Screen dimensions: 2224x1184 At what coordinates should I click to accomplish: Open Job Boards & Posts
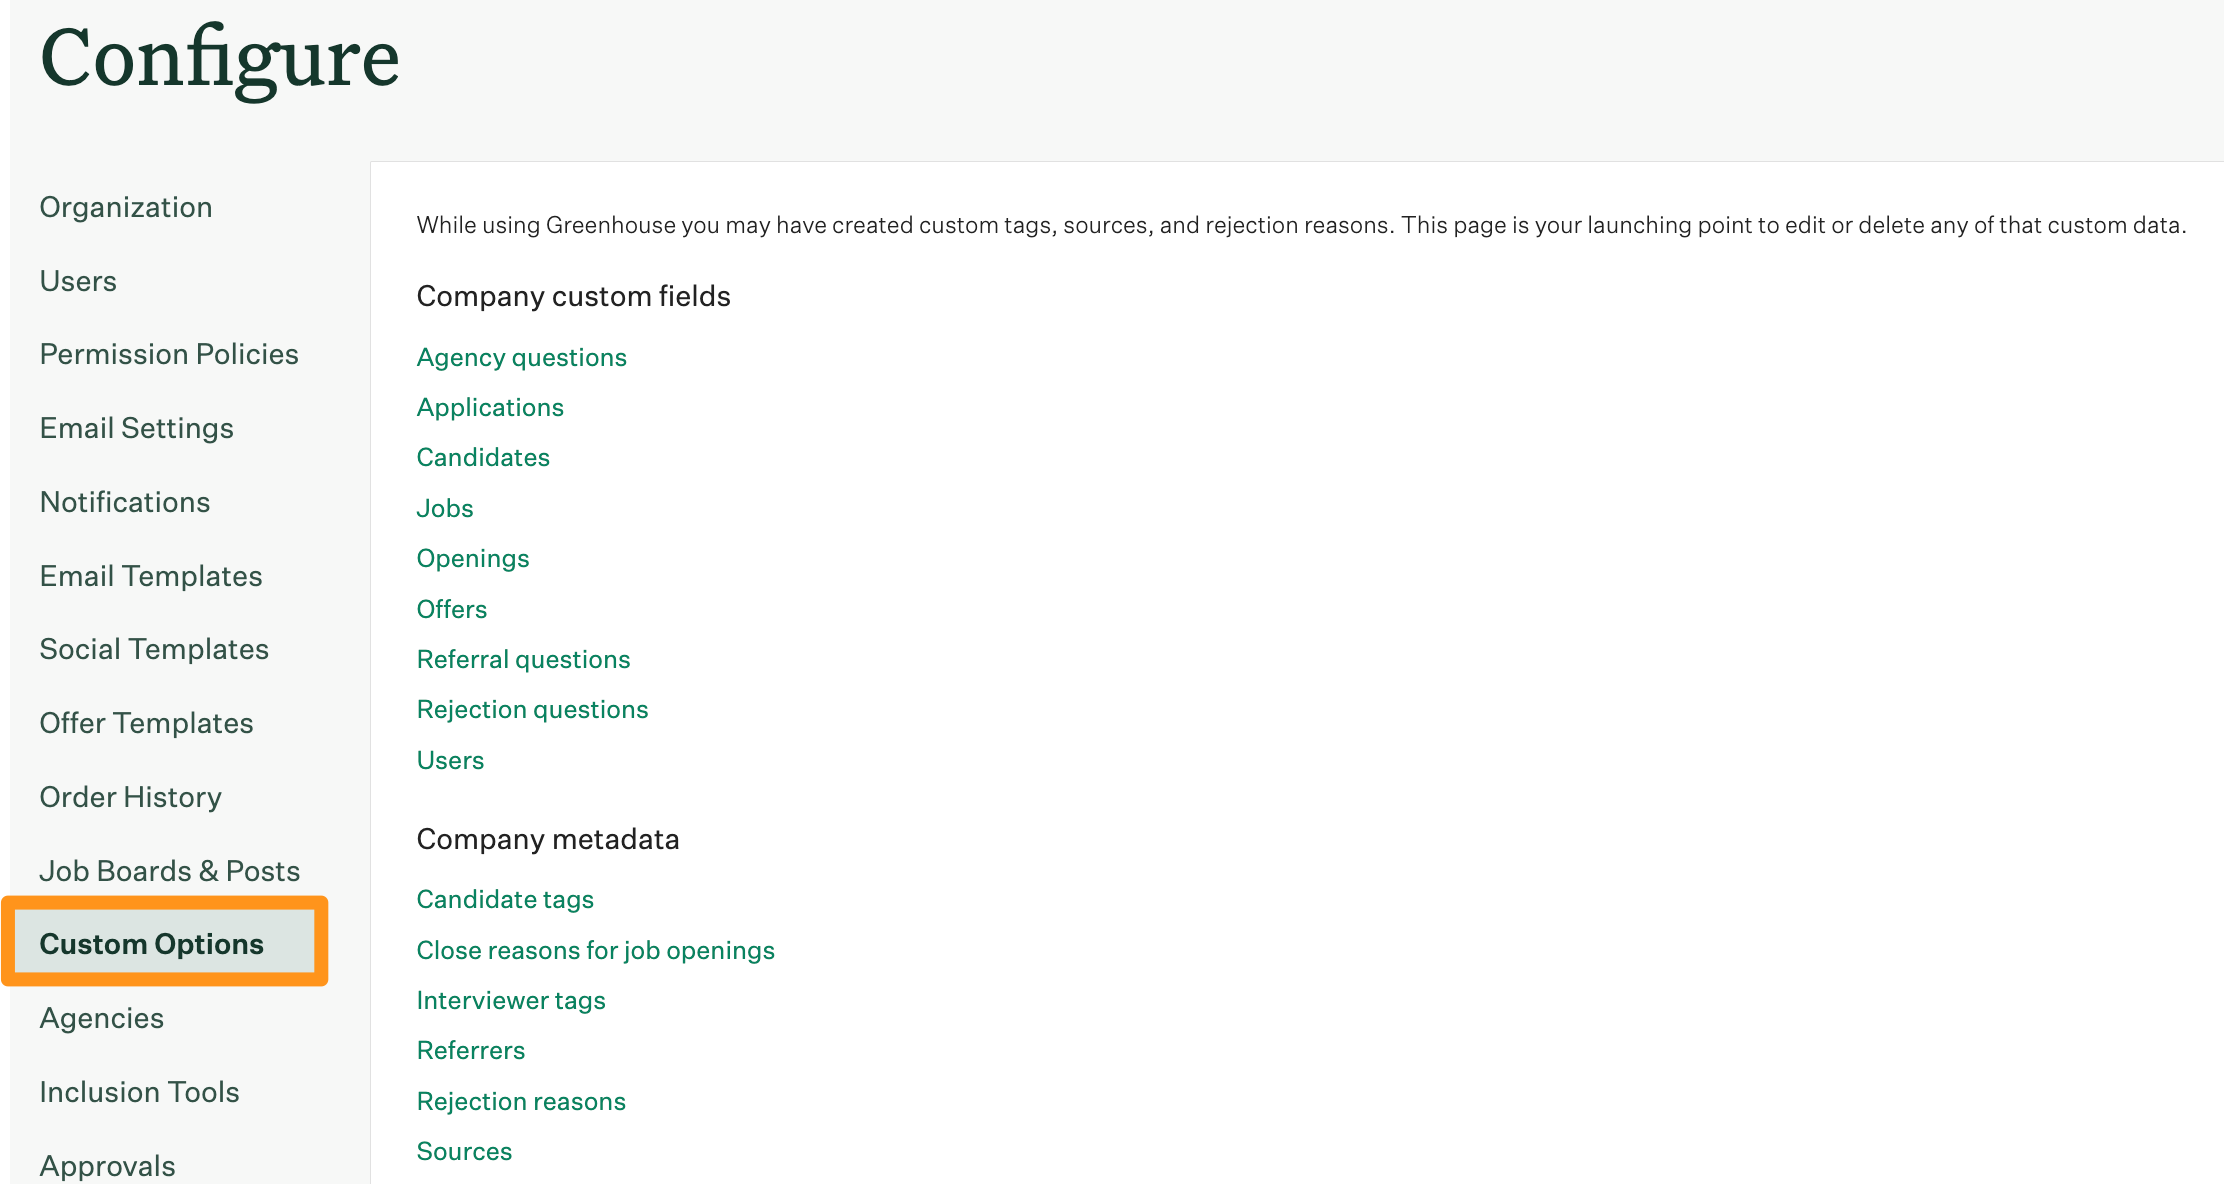170,871
